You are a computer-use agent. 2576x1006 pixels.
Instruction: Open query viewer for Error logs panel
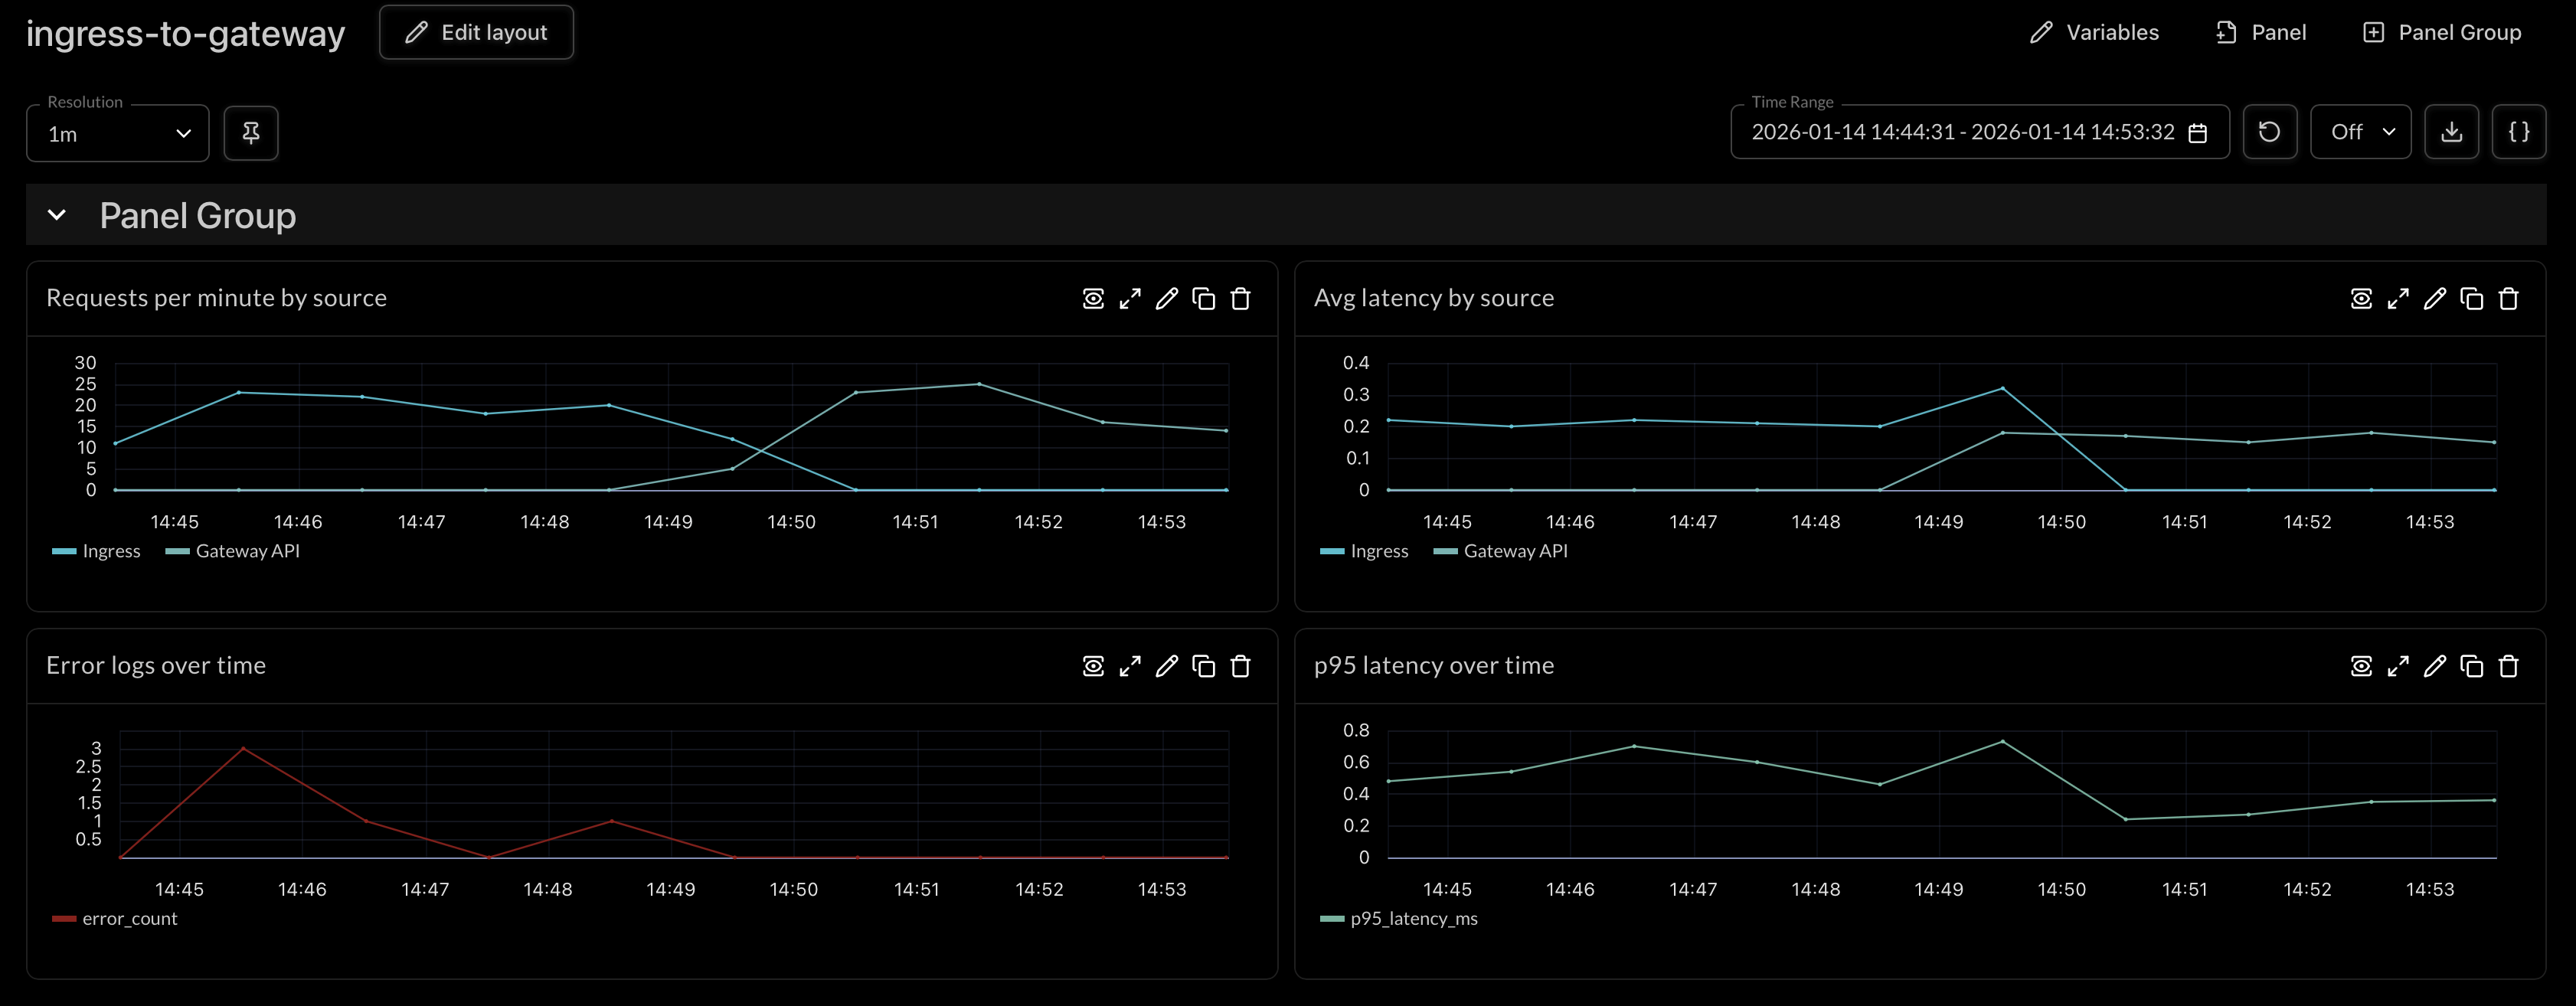click(1093, 666)
